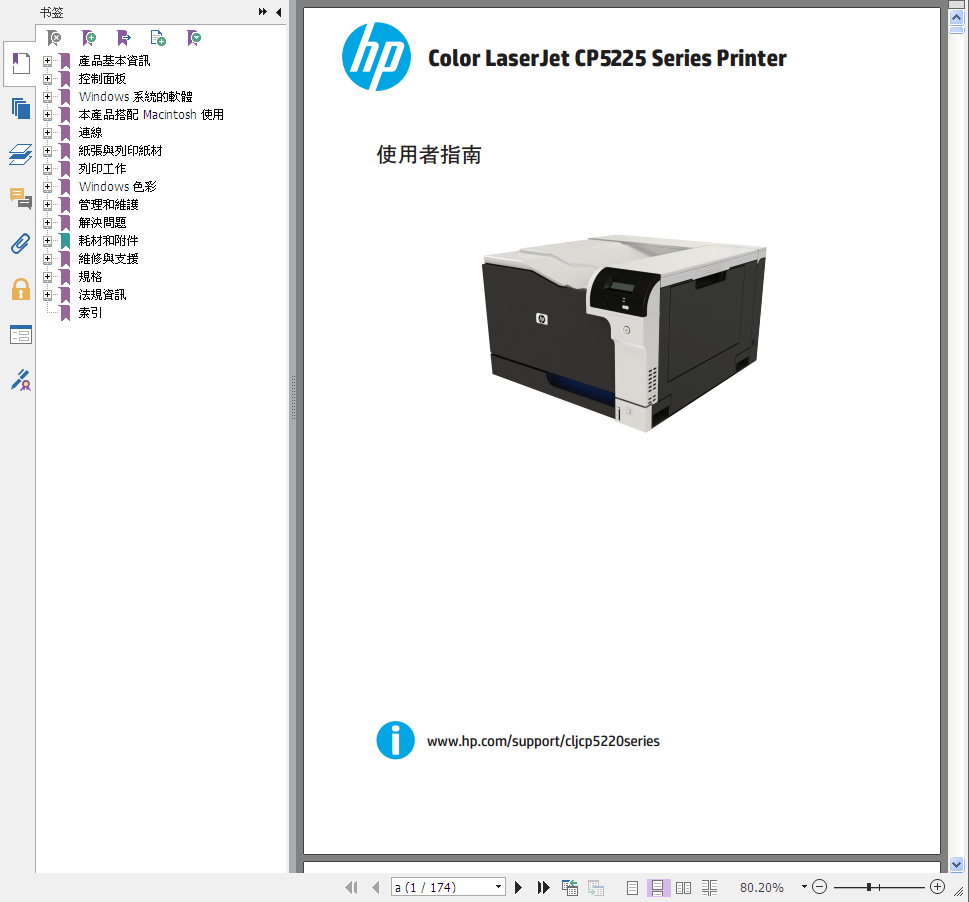The height and width of the screenshot is (902, 969).
Task: Select the 維修與支援 bookmark
Action: [108, 258]
